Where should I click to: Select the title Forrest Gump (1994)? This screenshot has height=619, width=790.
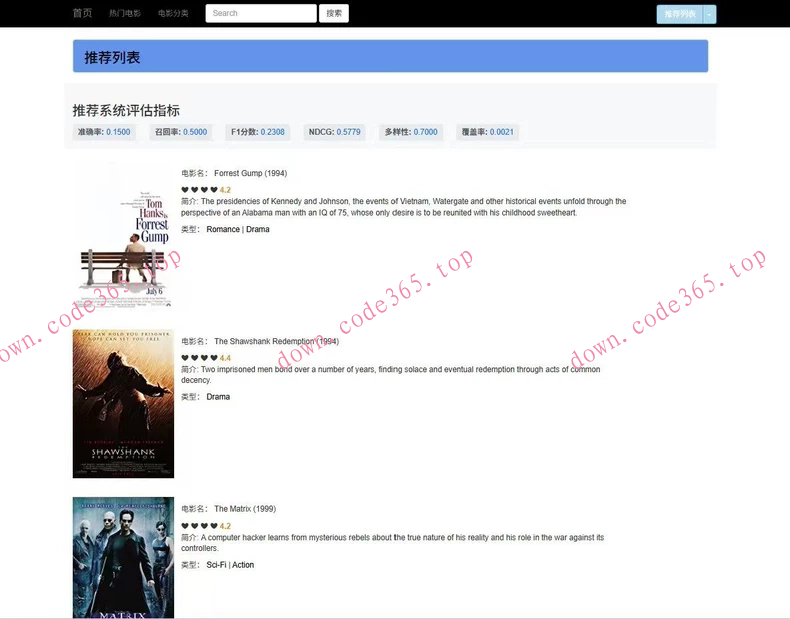[250, 173]
